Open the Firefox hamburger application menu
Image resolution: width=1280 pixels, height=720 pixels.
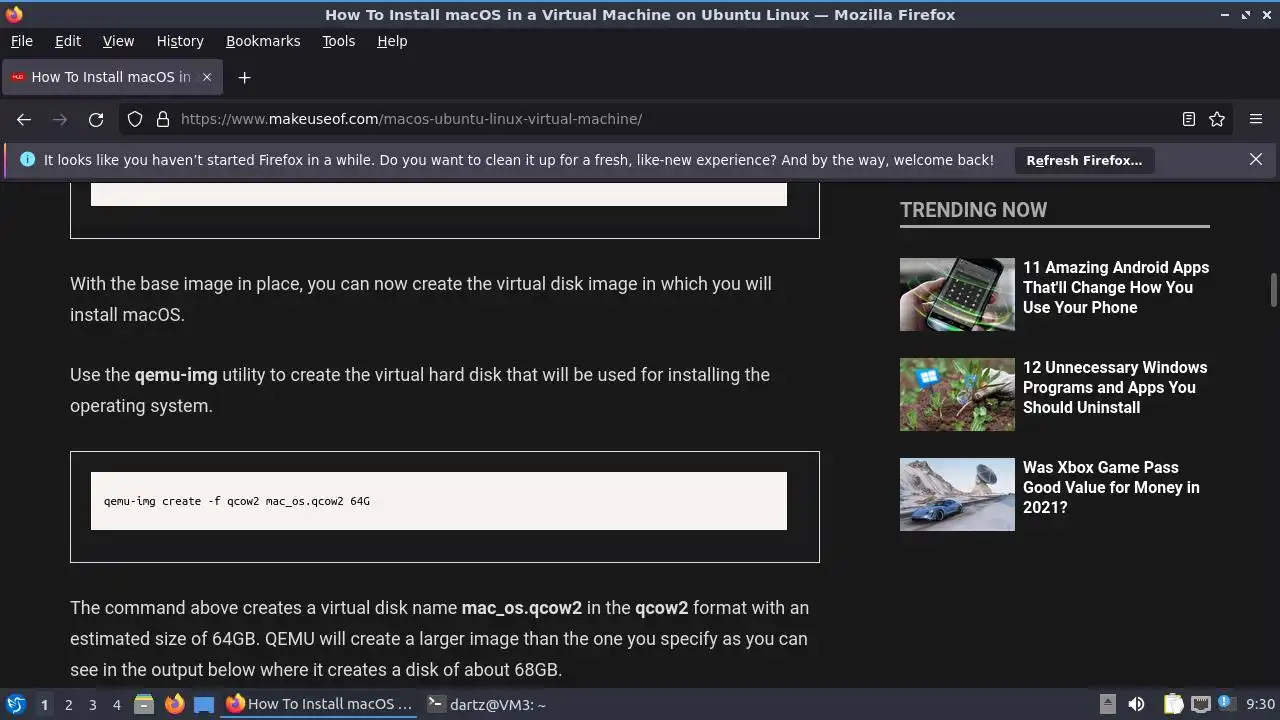[1256, 119]
